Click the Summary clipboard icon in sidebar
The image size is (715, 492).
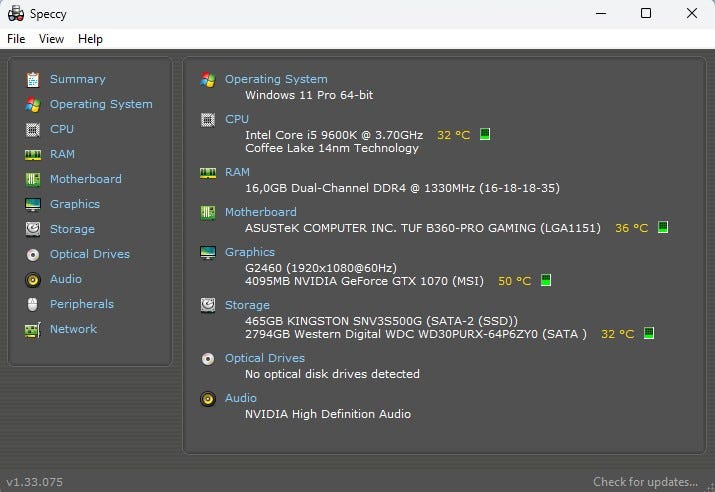pos(33,80)
